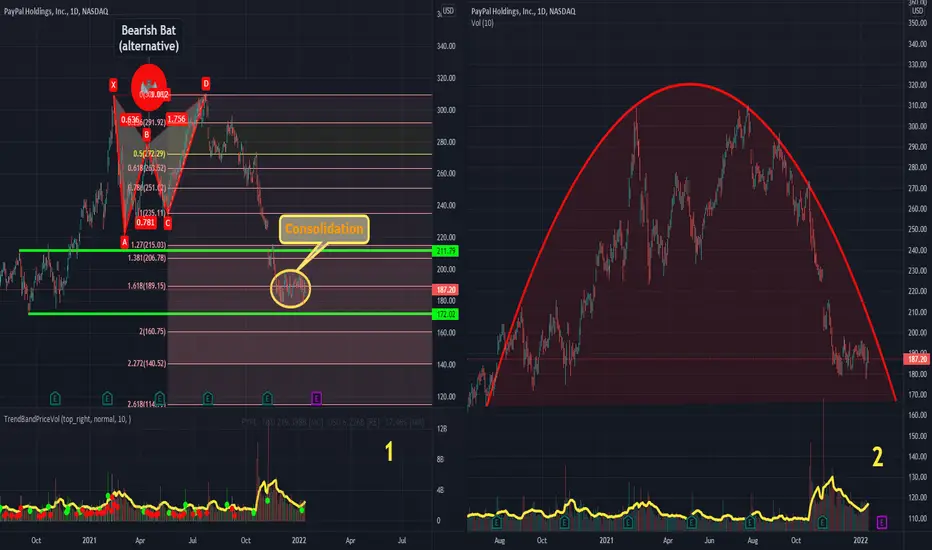
Task: Select the Consolidation callout
Action: coord(324,229)
